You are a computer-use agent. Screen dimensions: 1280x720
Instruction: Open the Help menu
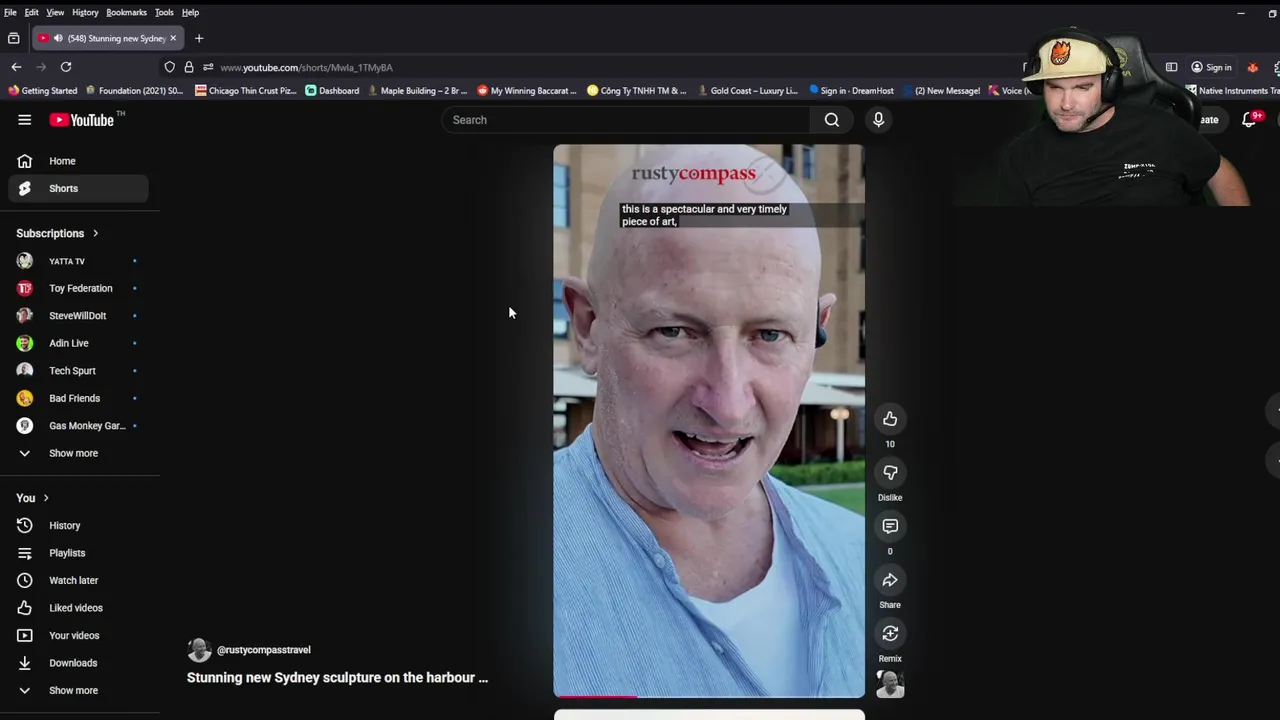click(x=190, y=12)
